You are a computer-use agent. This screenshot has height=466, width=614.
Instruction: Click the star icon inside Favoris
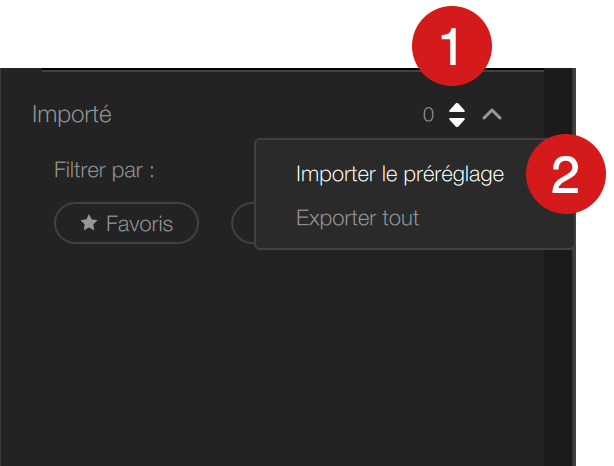click(x=89, y=223)
